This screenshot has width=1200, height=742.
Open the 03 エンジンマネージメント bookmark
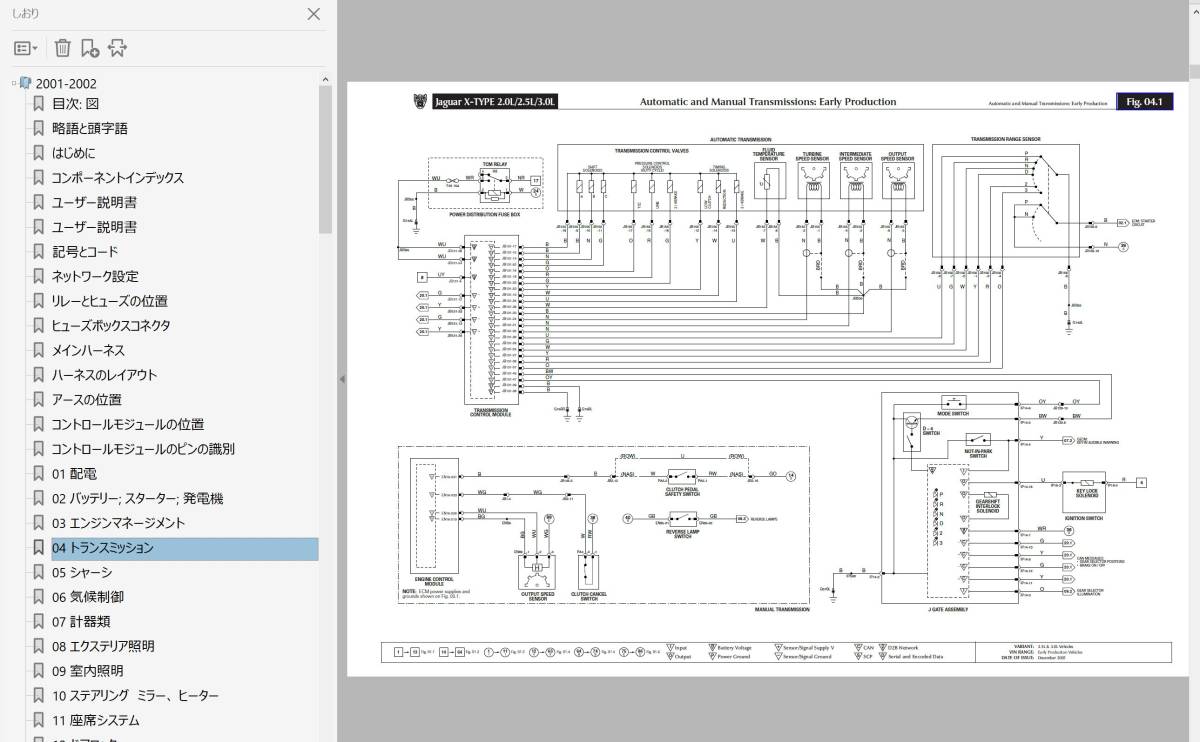point(118,523)
